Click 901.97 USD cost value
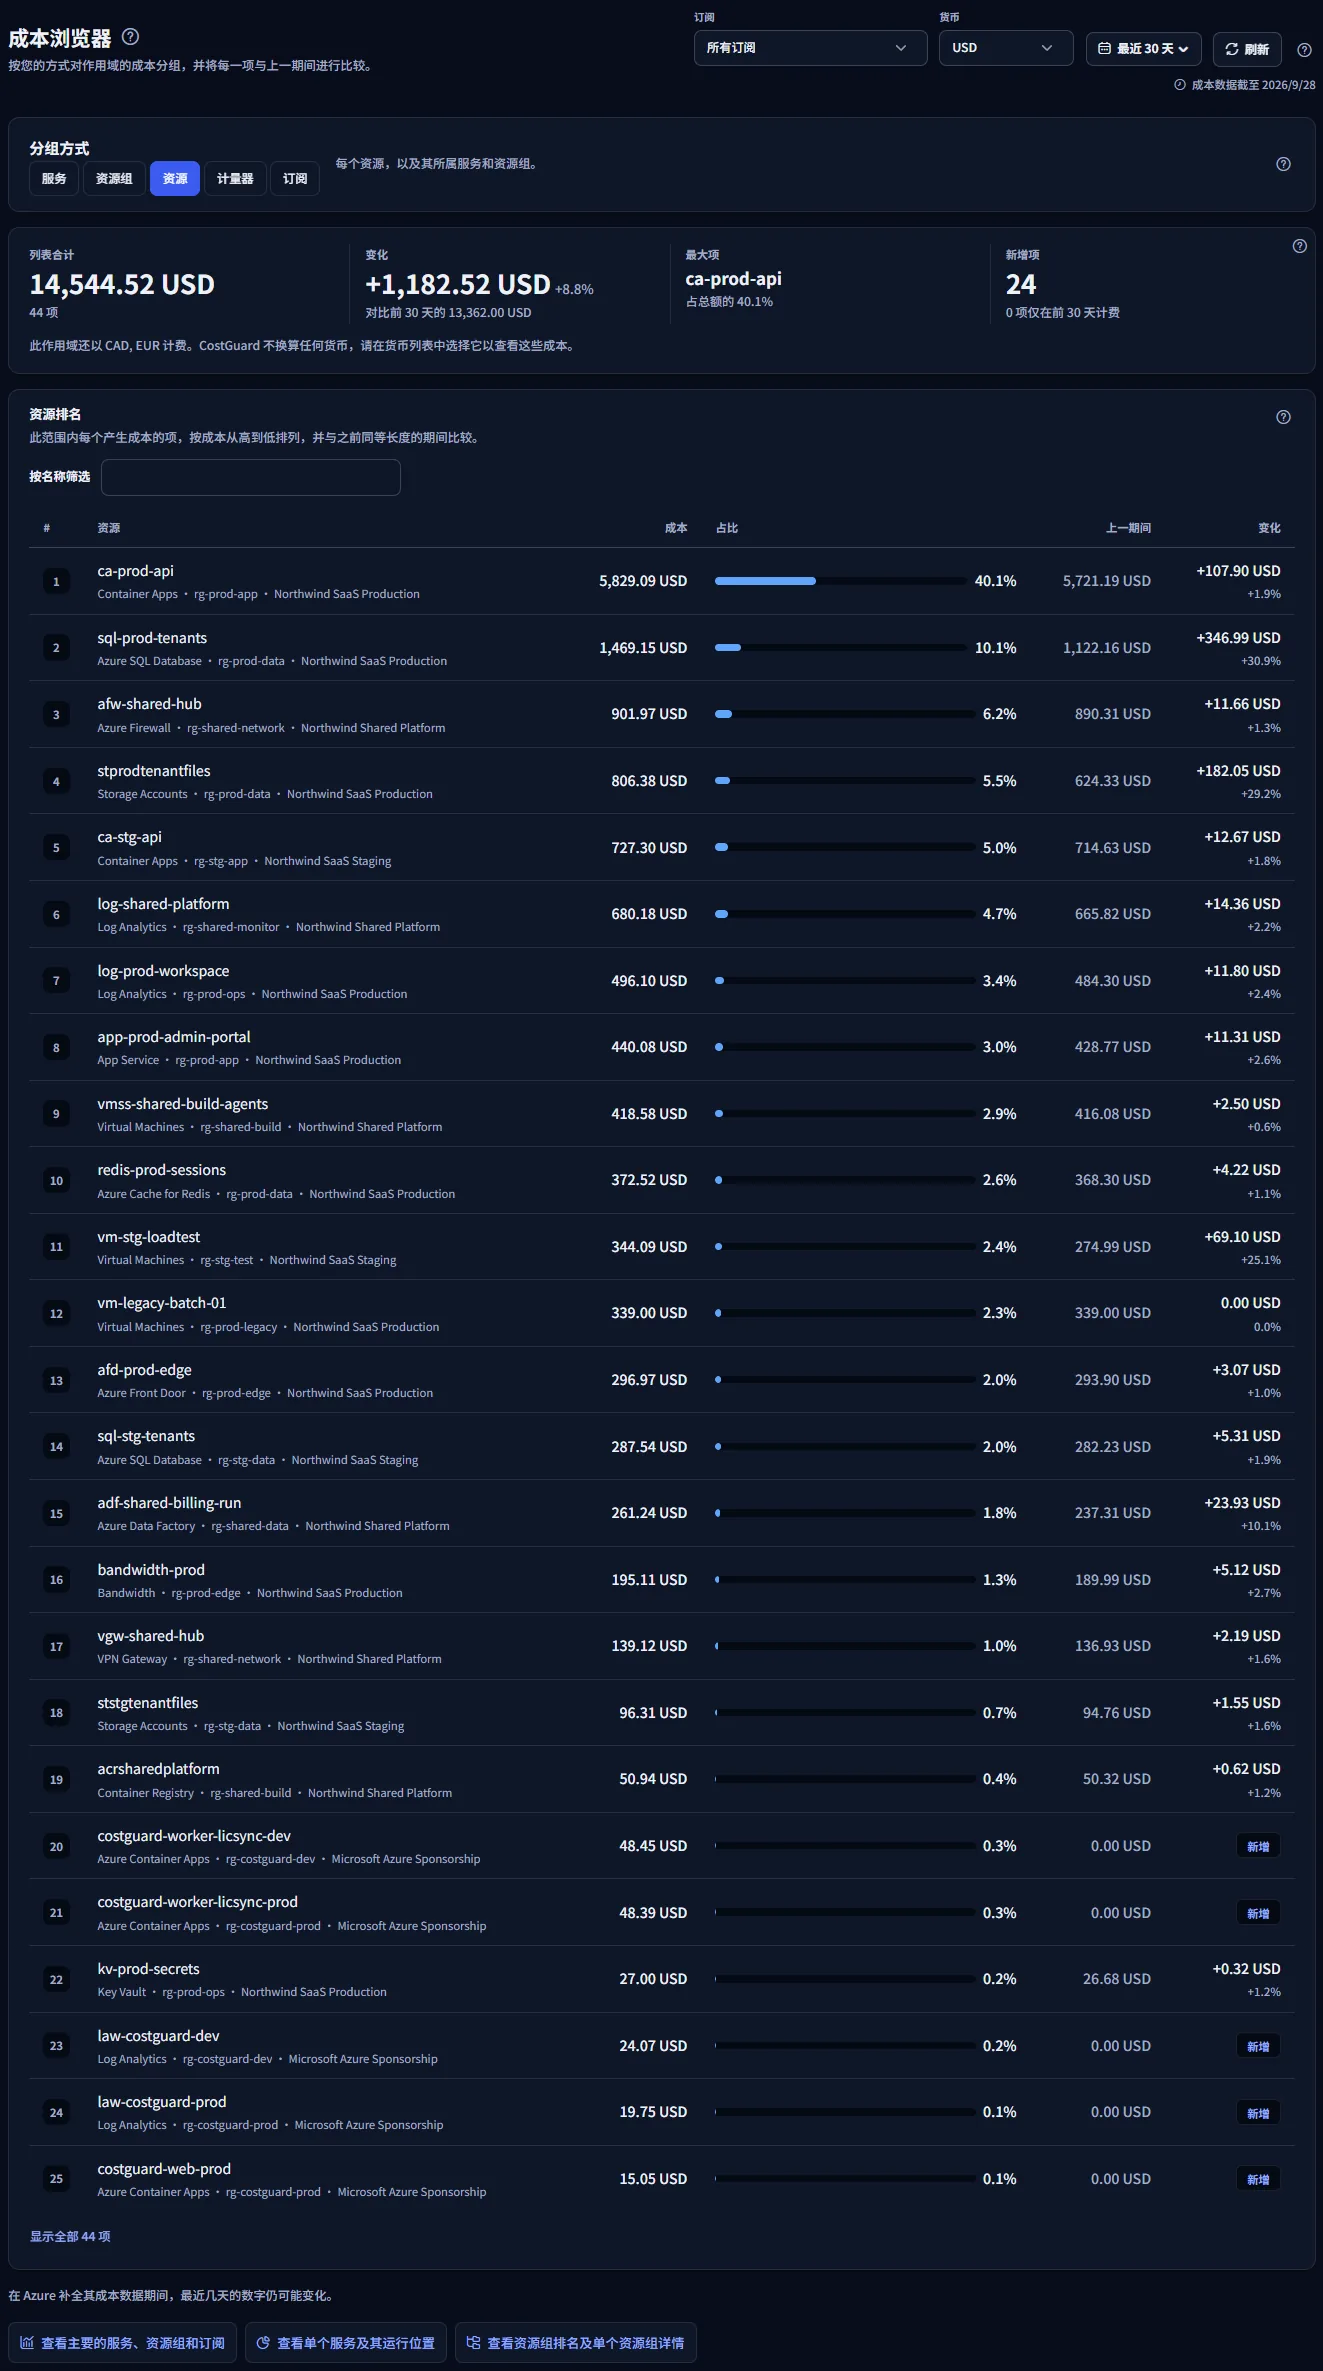Image resolution: width=1323 pixels, height=2371 pixels. 649,714
